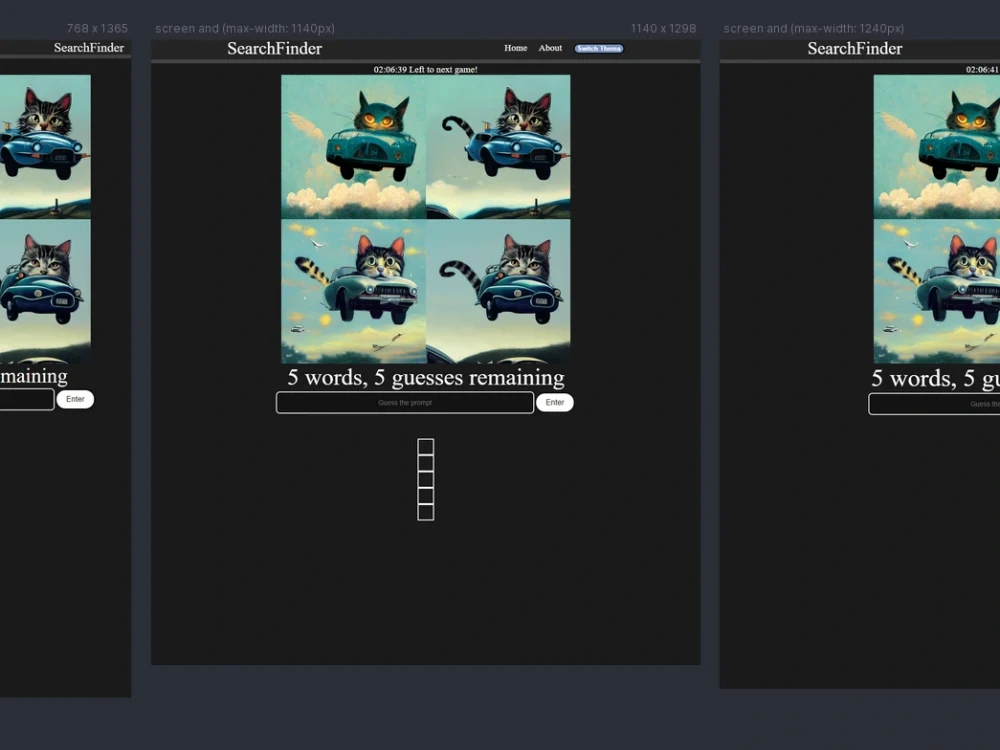Click the Home link in the middle preview

pos(515,48)
